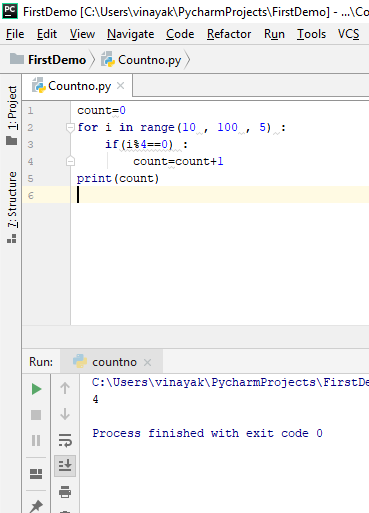Close the Countno.py editor tab
369x513 pixels.
pyautogui.click(x=121, y=86)
